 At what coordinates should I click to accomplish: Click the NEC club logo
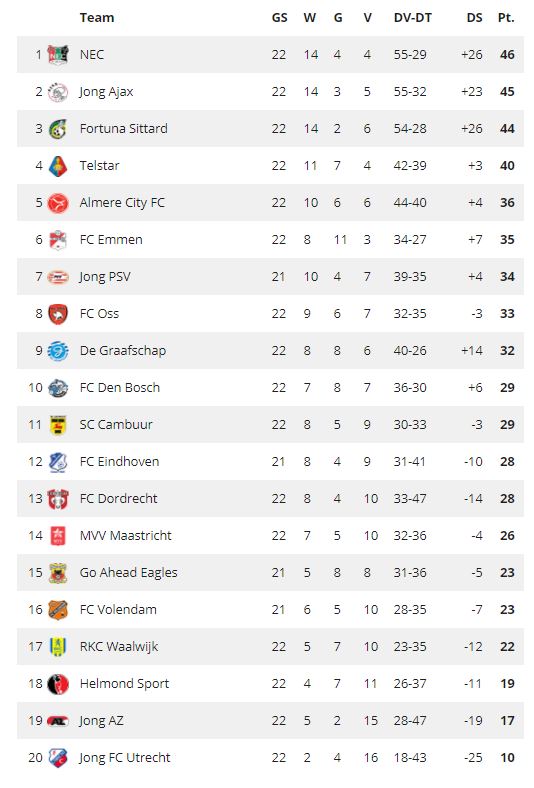click(x=58, y=54)
